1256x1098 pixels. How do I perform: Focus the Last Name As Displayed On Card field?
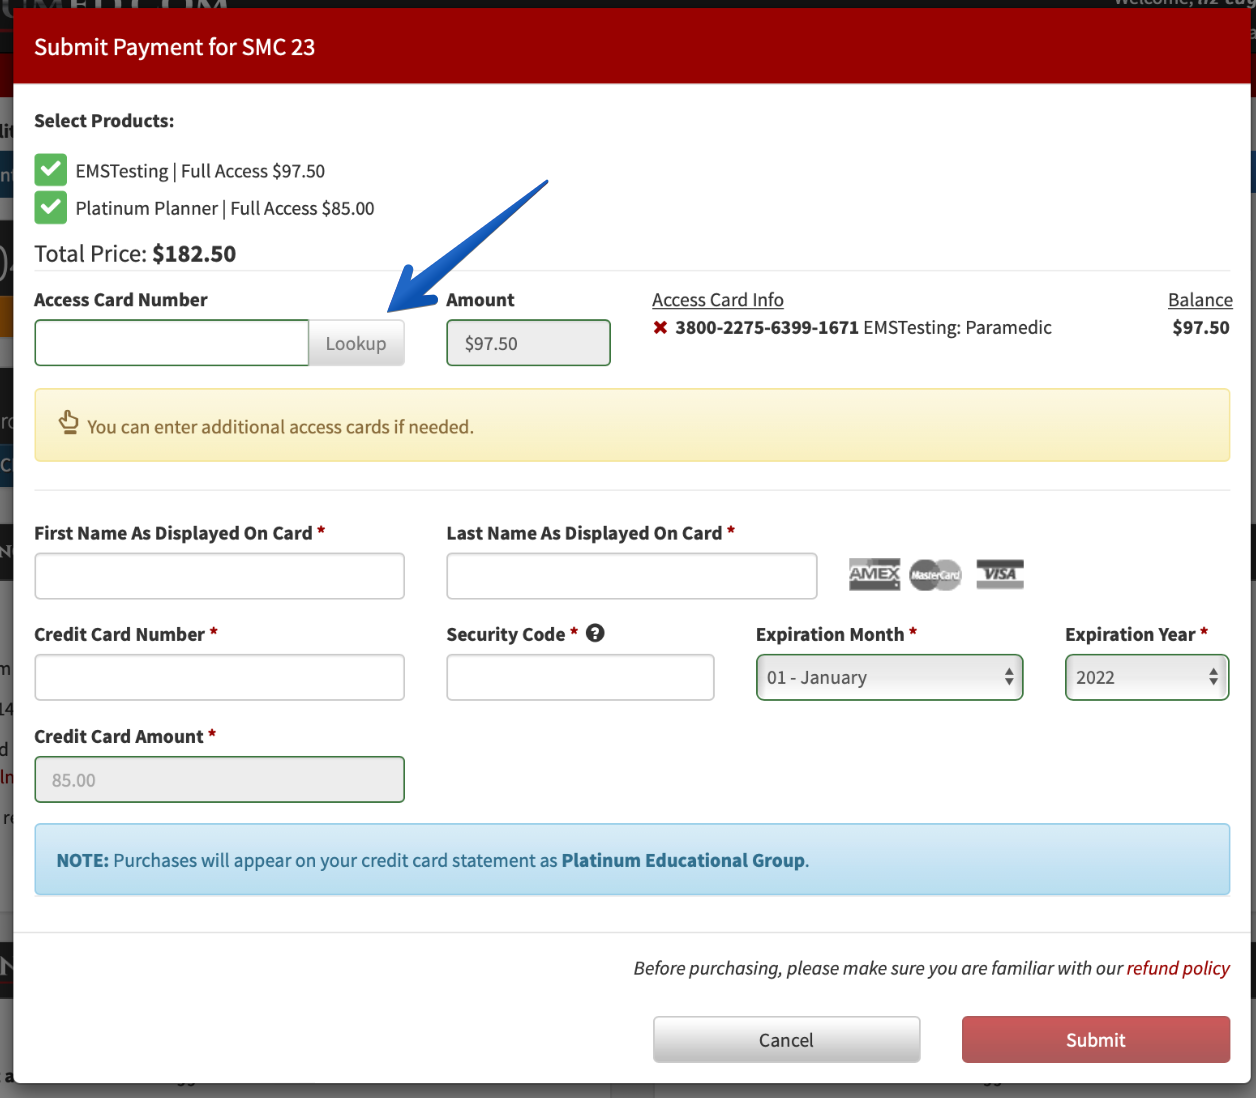click(632, 576)
